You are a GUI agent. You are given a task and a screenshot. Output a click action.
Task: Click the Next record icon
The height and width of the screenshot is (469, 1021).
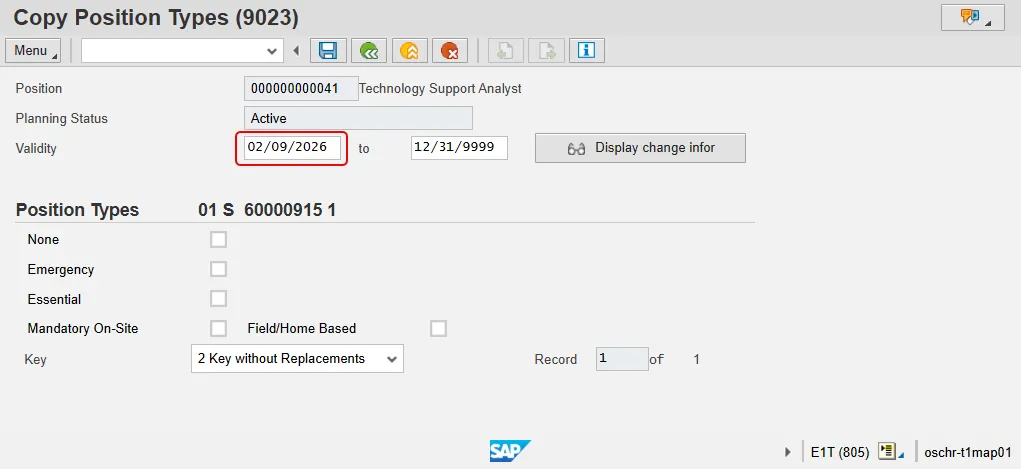tap(546, 51)
